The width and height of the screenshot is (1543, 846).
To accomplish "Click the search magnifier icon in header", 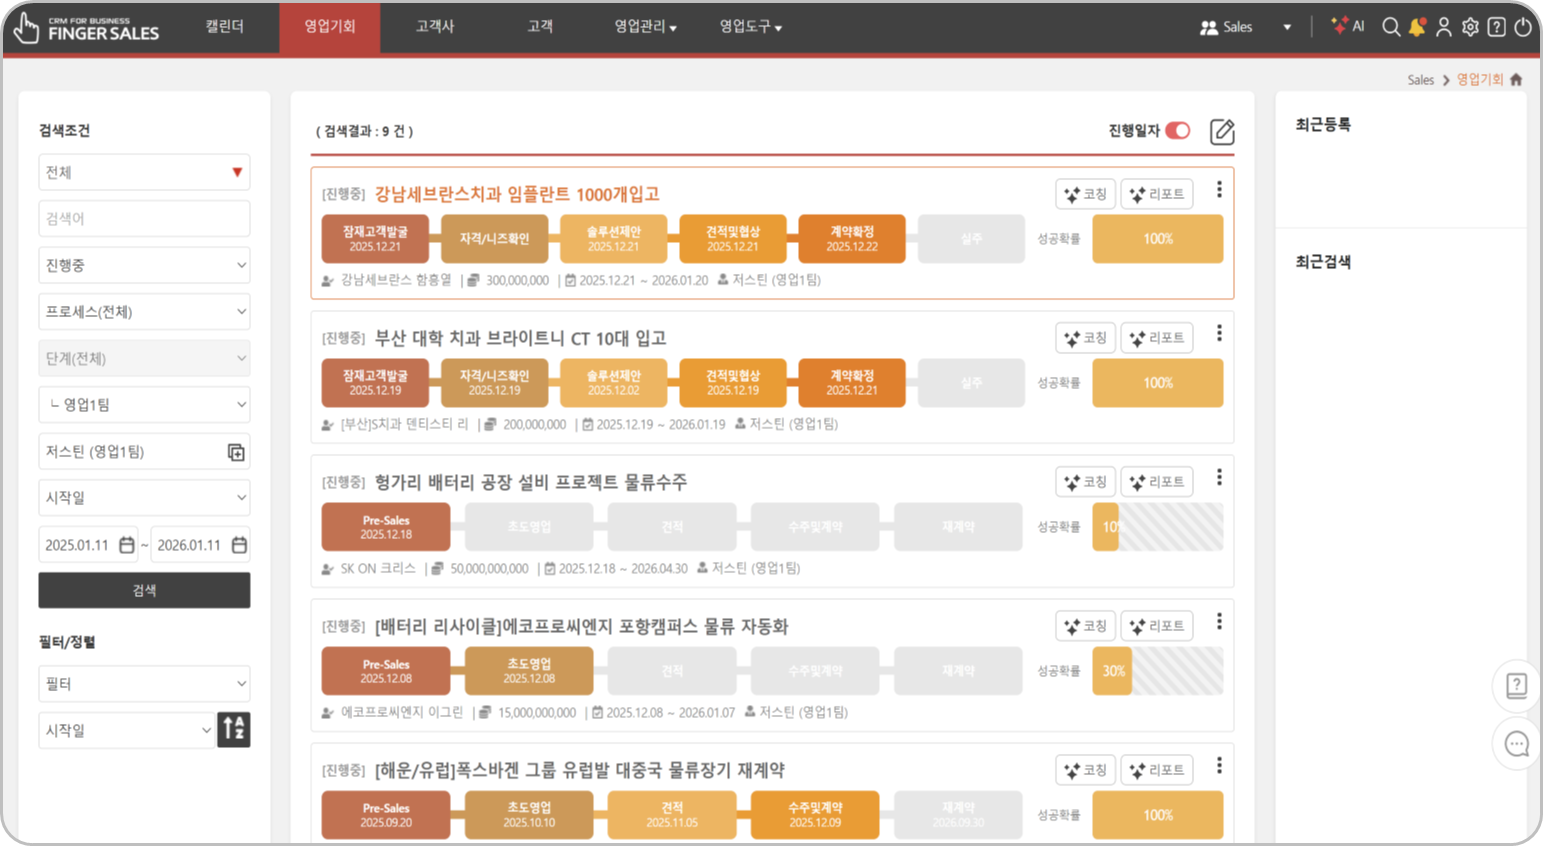I will point(1390,27).
